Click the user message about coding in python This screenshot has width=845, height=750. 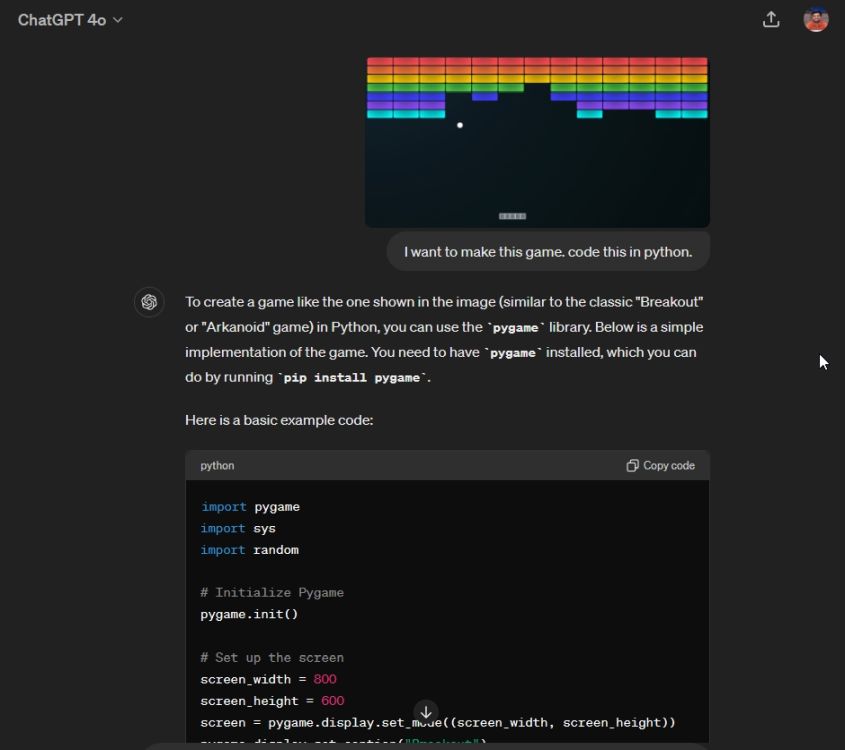click(x=548, y=252)
